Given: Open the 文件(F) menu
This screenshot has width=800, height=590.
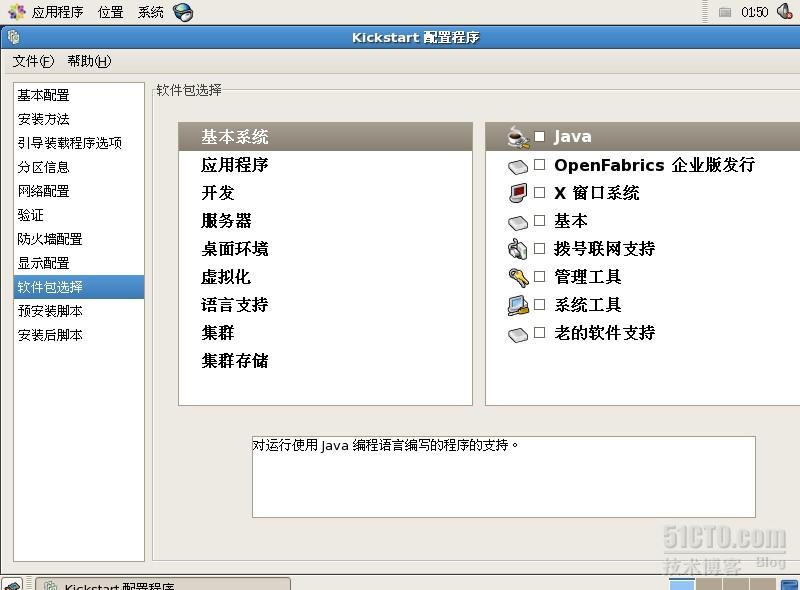Looking at the screenshot, I should [33, 61].
